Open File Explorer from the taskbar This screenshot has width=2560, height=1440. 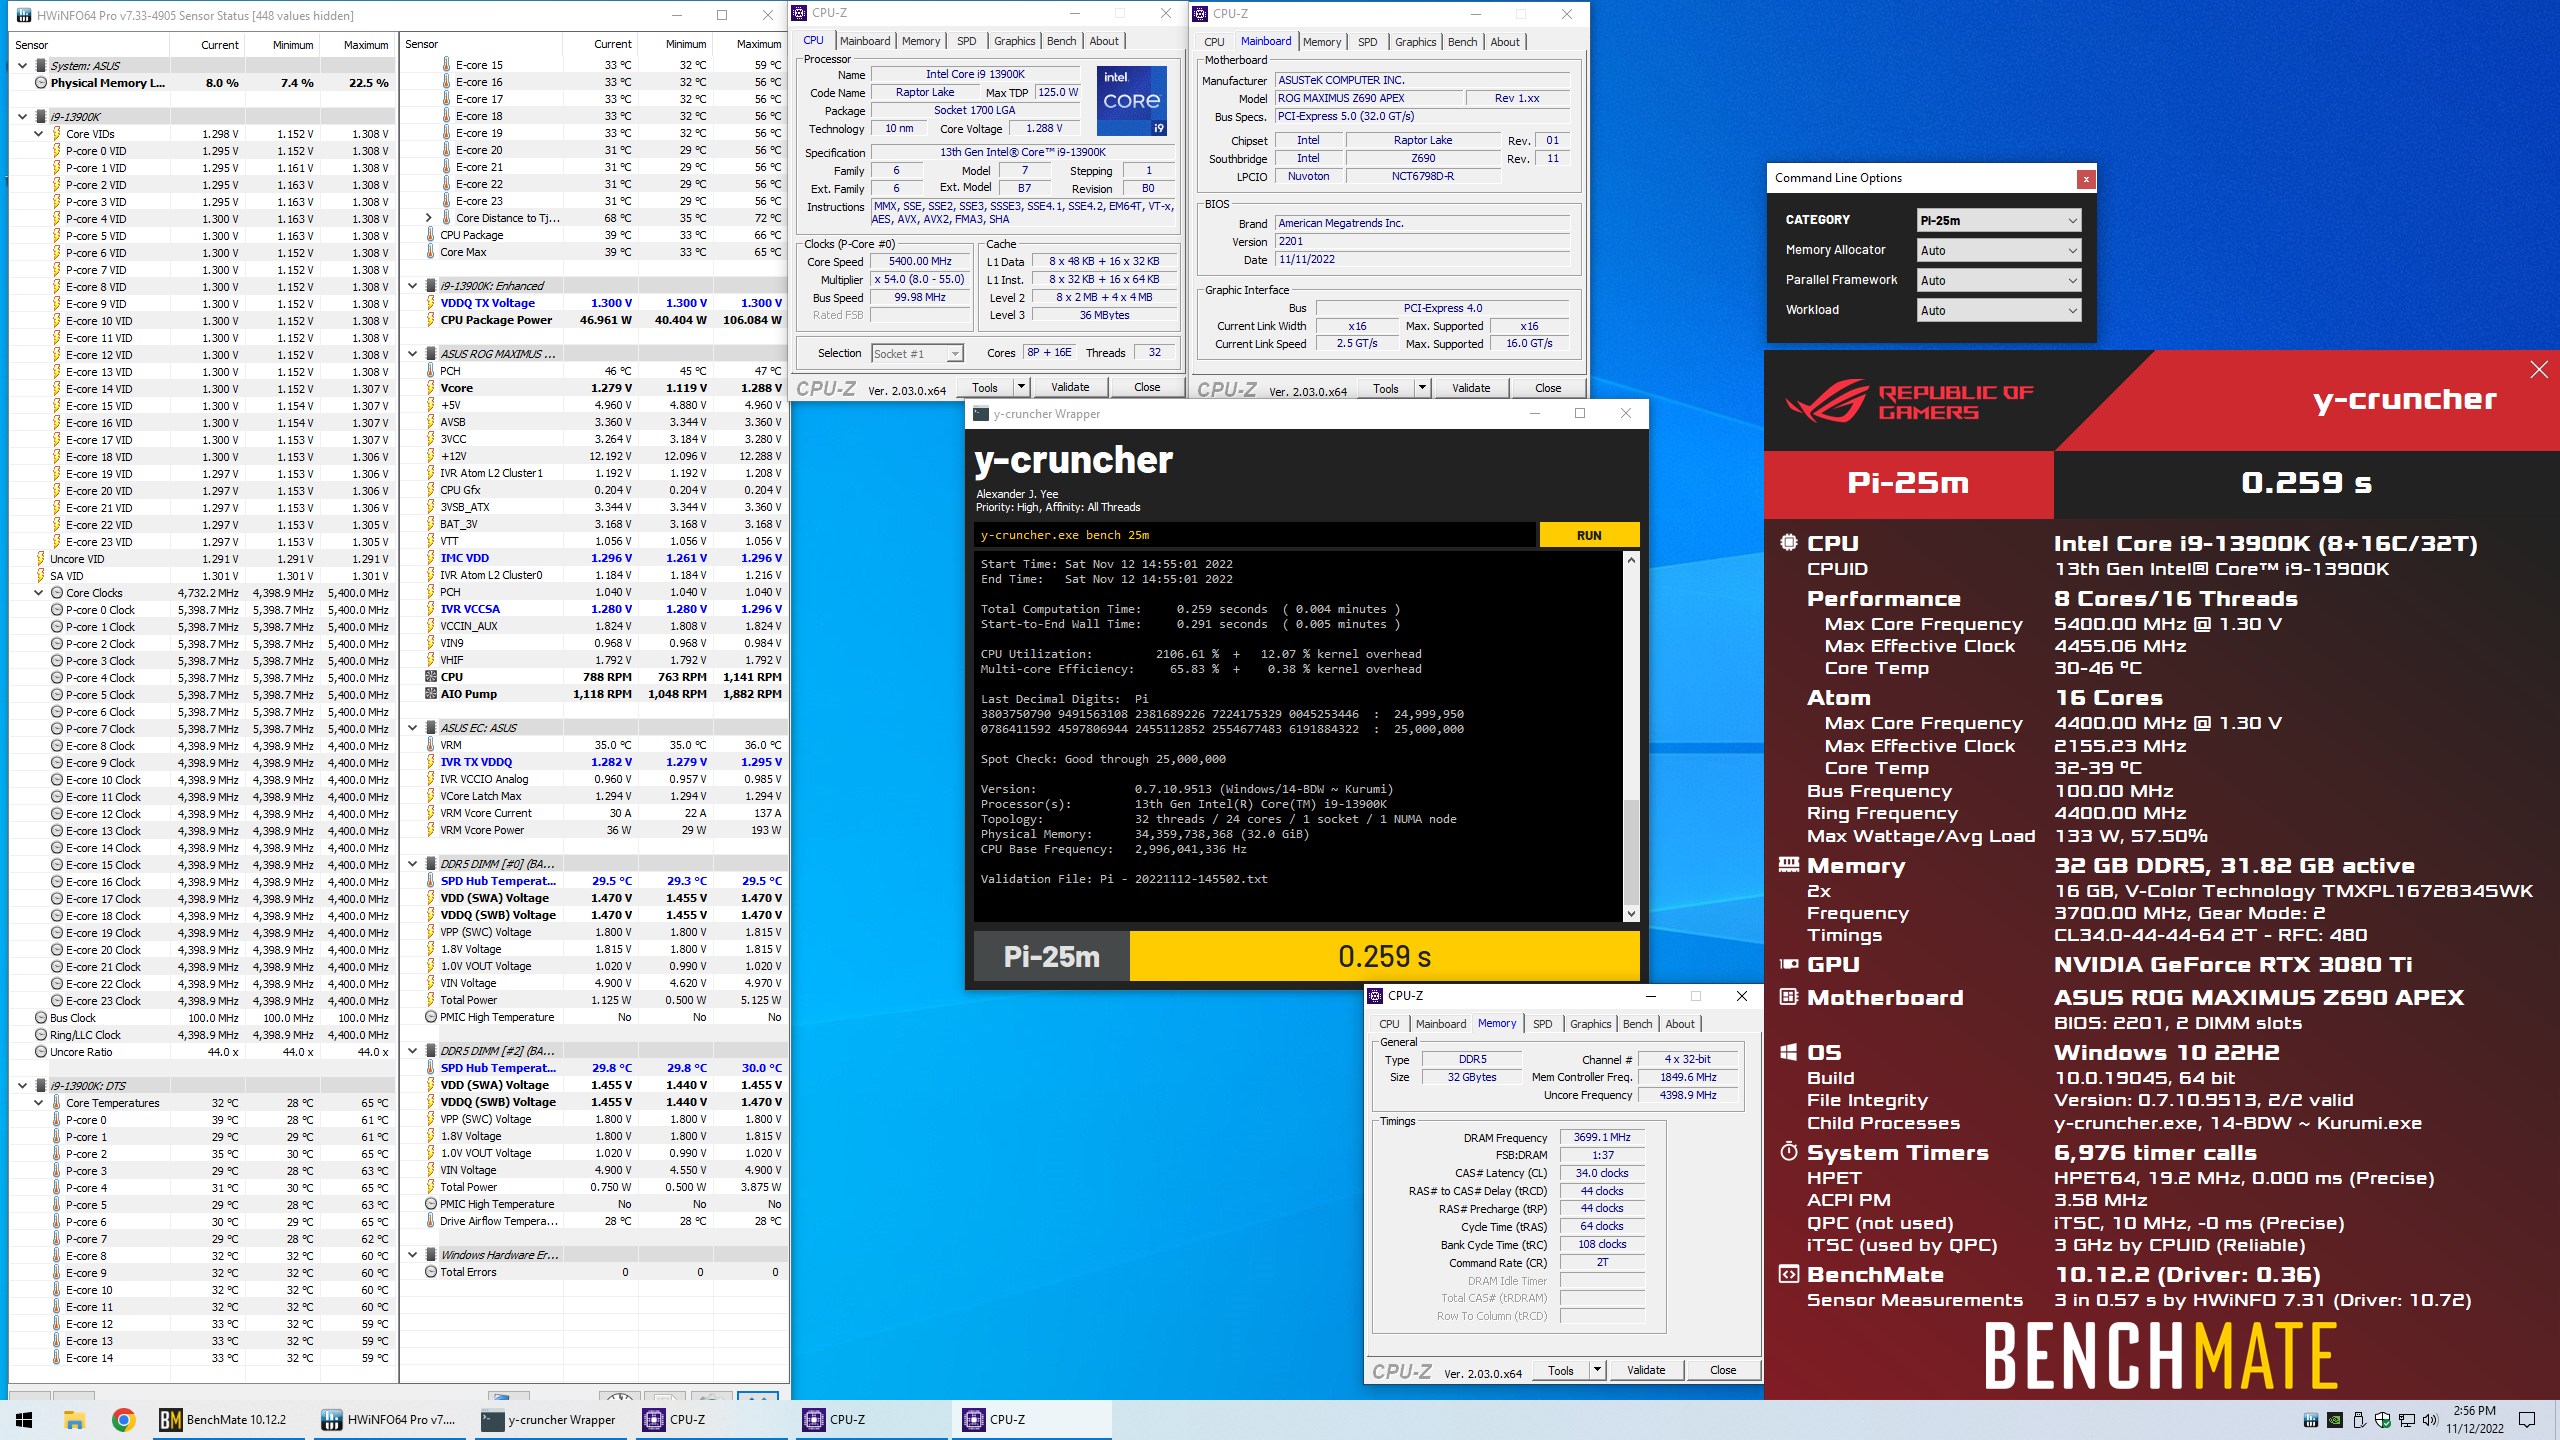point(74,1419)
